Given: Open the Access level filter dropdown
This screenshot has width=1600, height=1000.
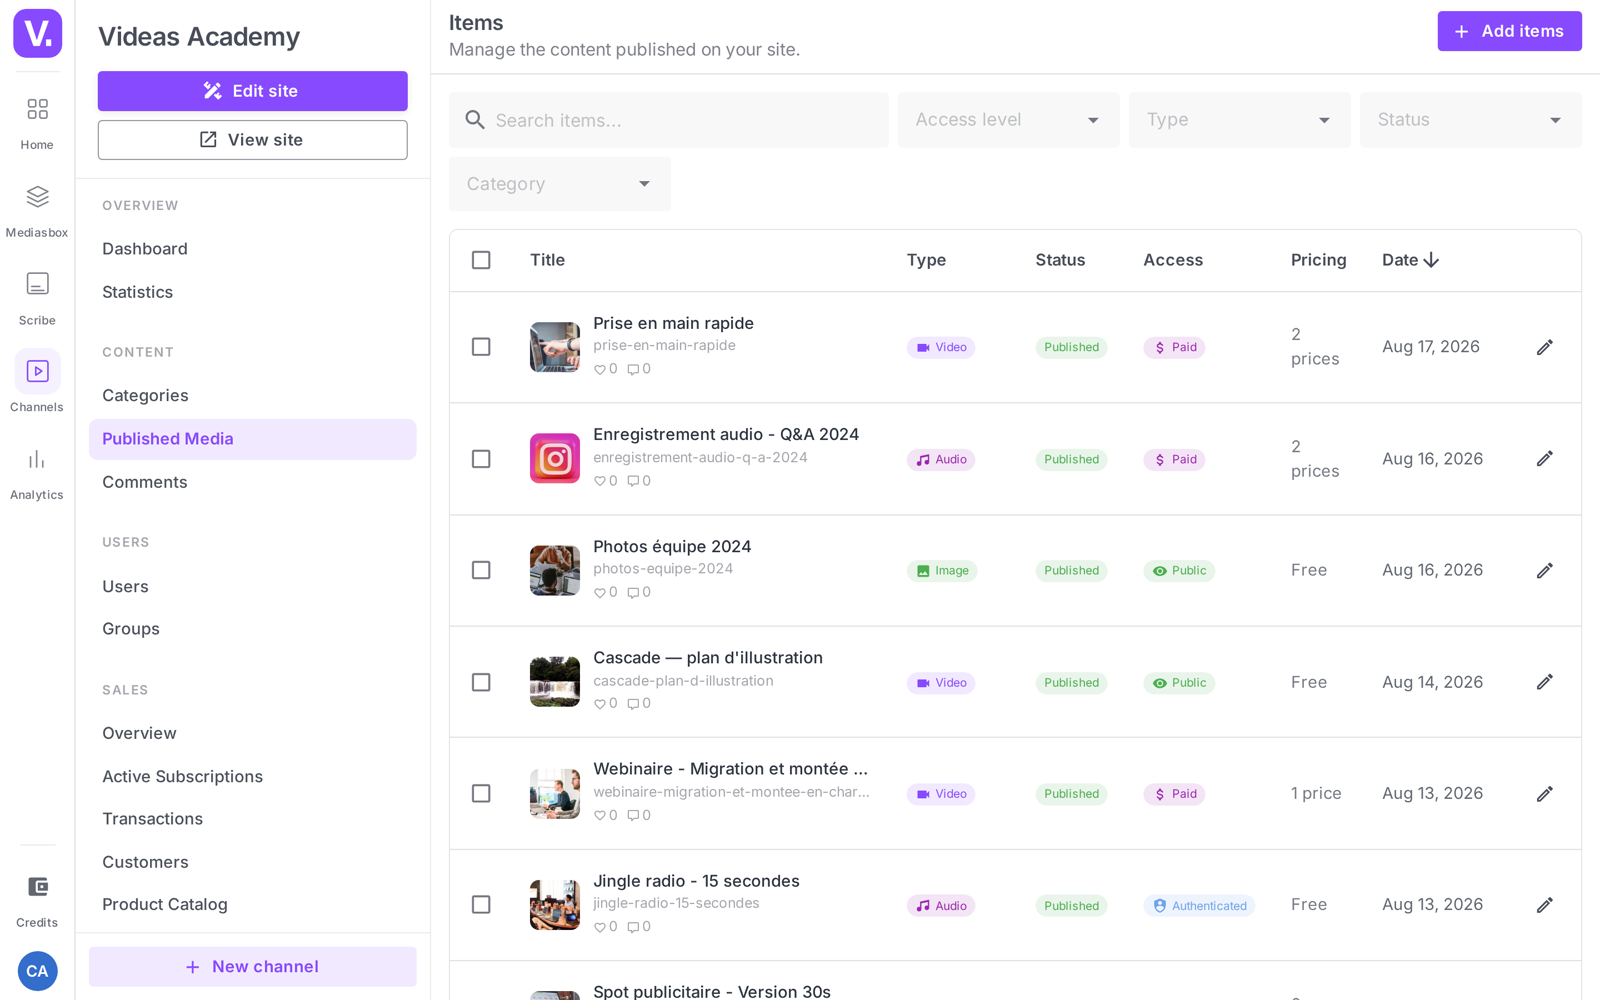Looking at the screenshot, I should click(x=1008, y=120).
